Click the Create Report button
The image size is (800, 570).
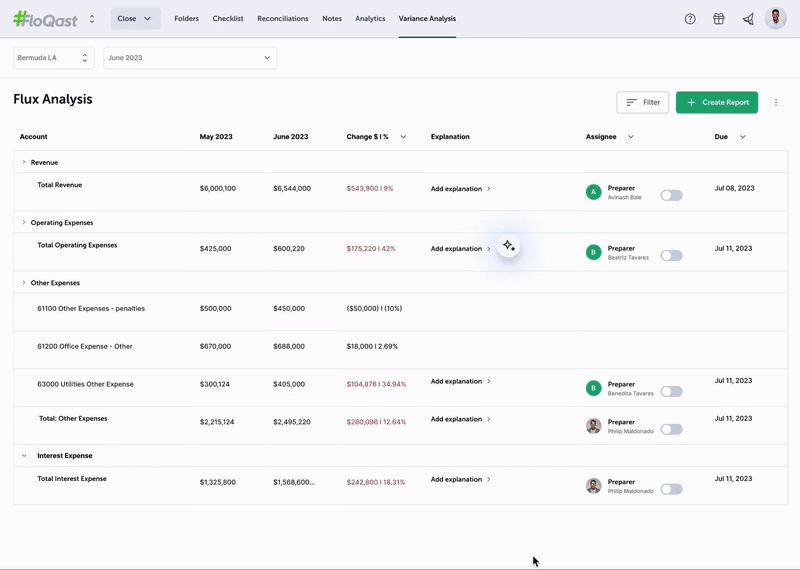pos(717,103)
